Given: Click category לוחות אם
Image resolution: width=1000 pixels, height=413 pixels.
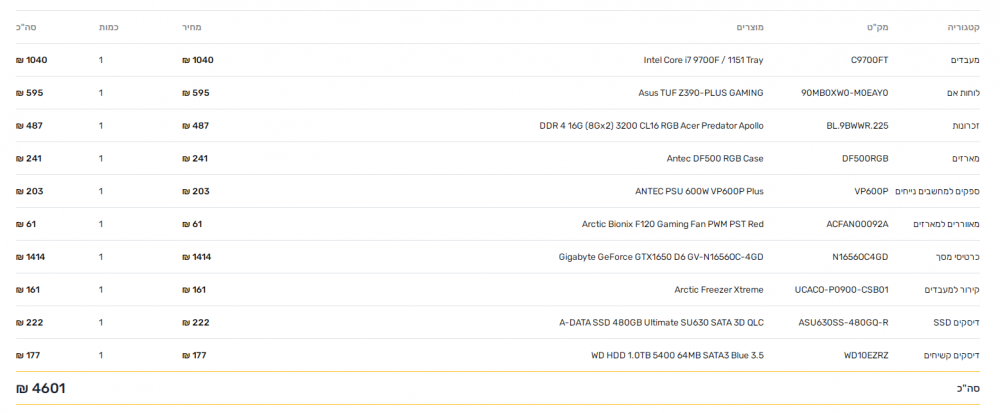Looking at the screenshot, I should pyautogui.click(x=964, y=93).
